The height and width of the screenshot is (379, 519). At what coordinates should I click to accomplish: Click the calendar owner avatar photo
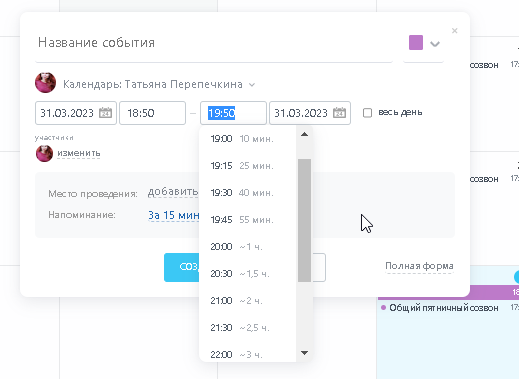[45, 83]
